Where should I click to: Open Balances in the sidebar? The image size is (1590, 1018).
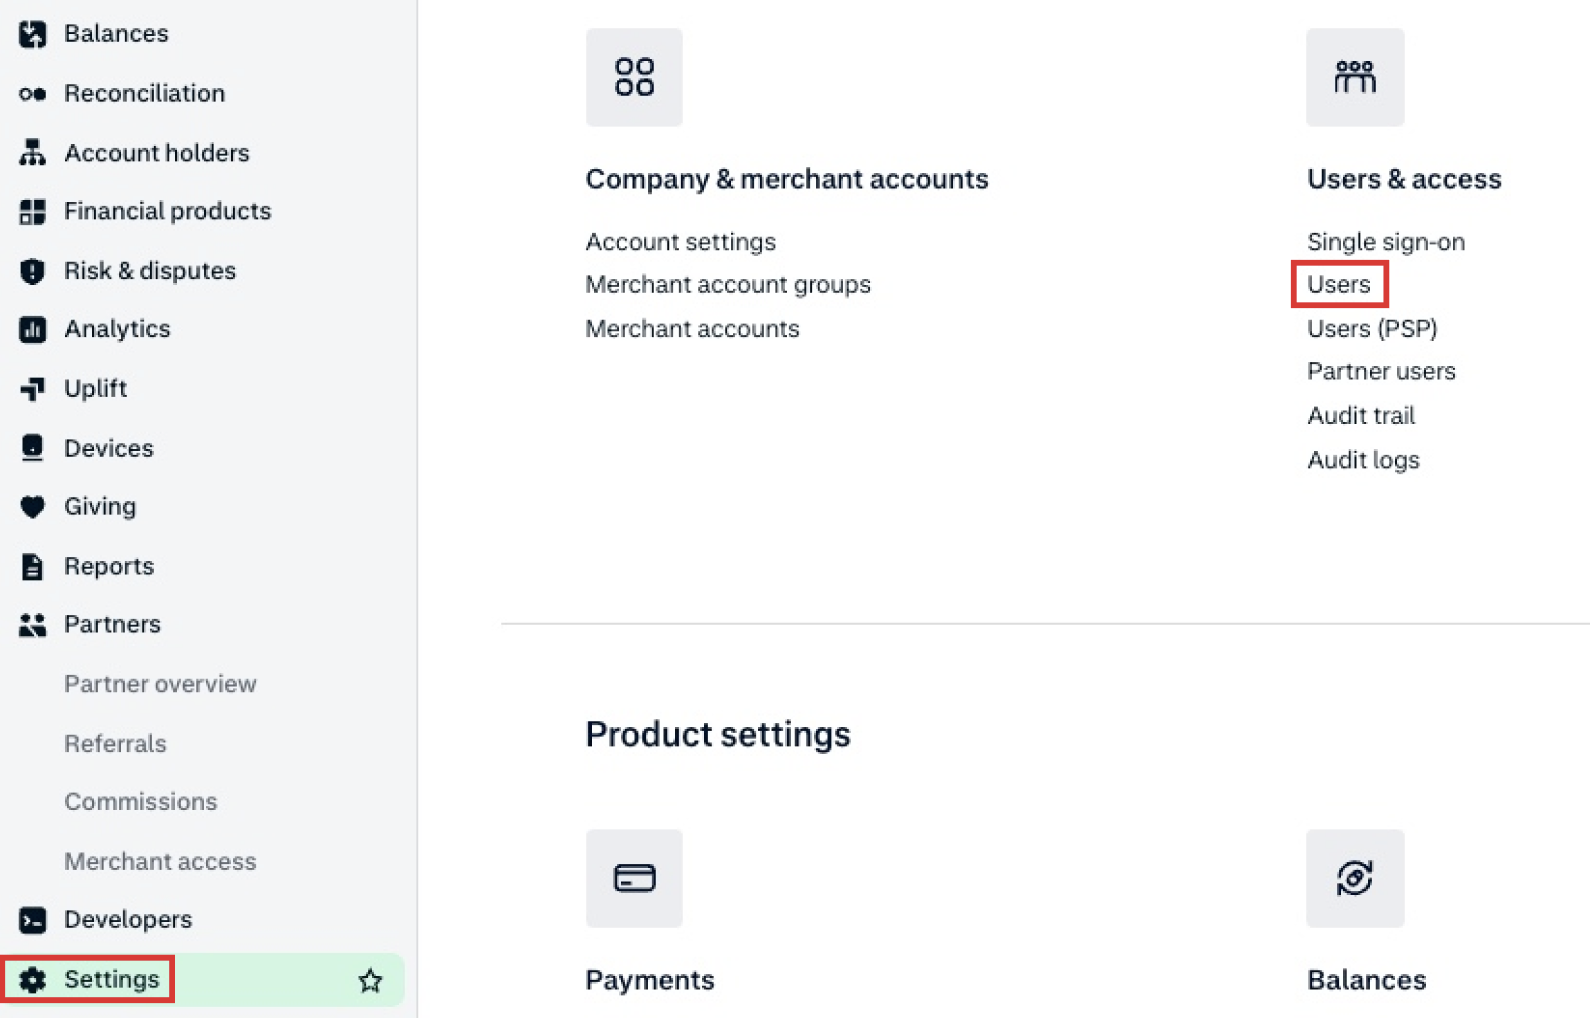coord(116,34)
